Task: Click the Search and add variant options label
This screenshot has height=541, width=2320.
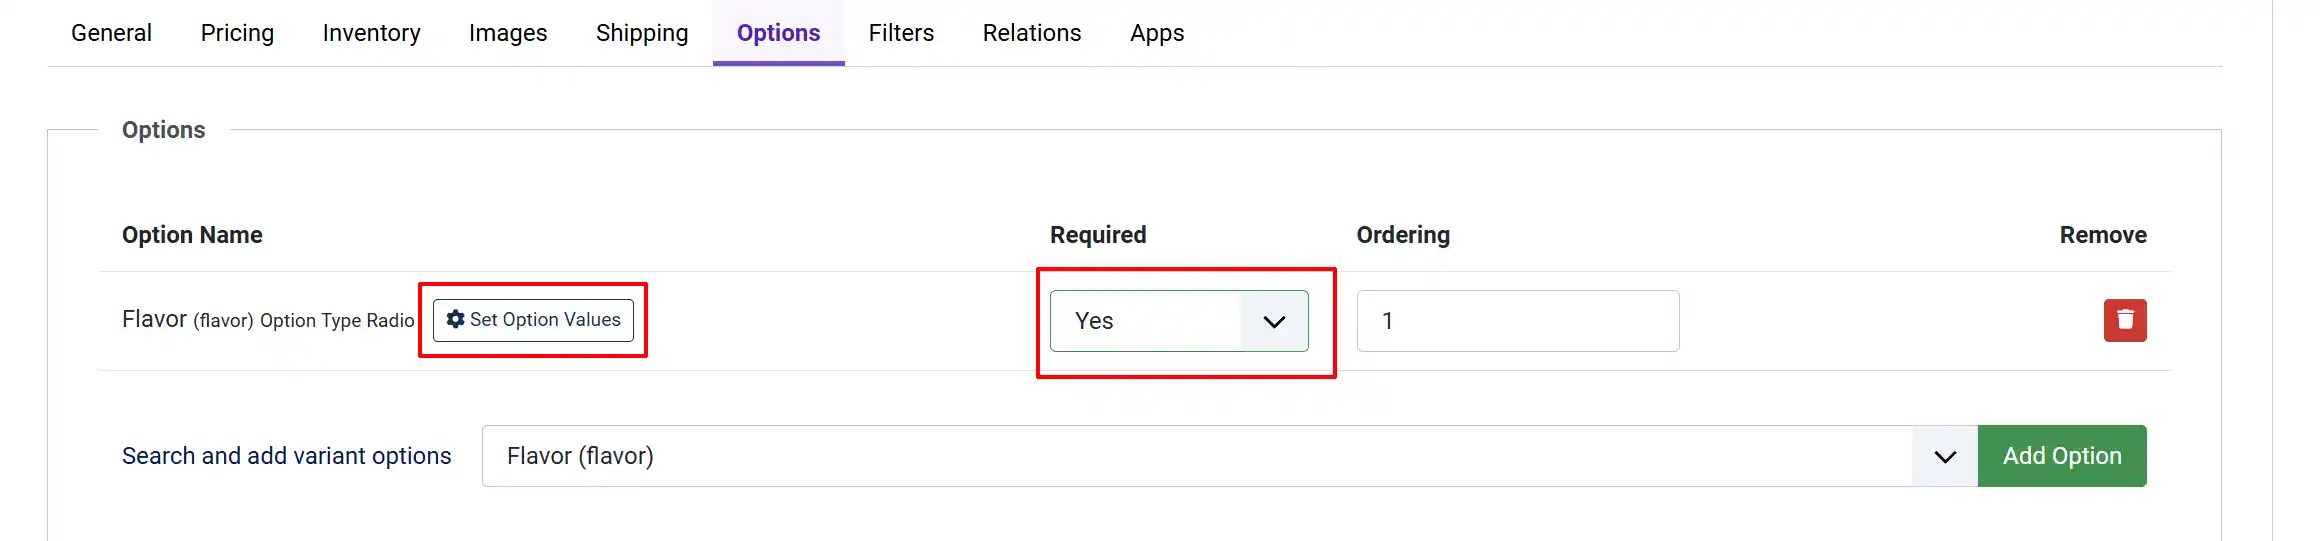Action: tap(287, 456)
